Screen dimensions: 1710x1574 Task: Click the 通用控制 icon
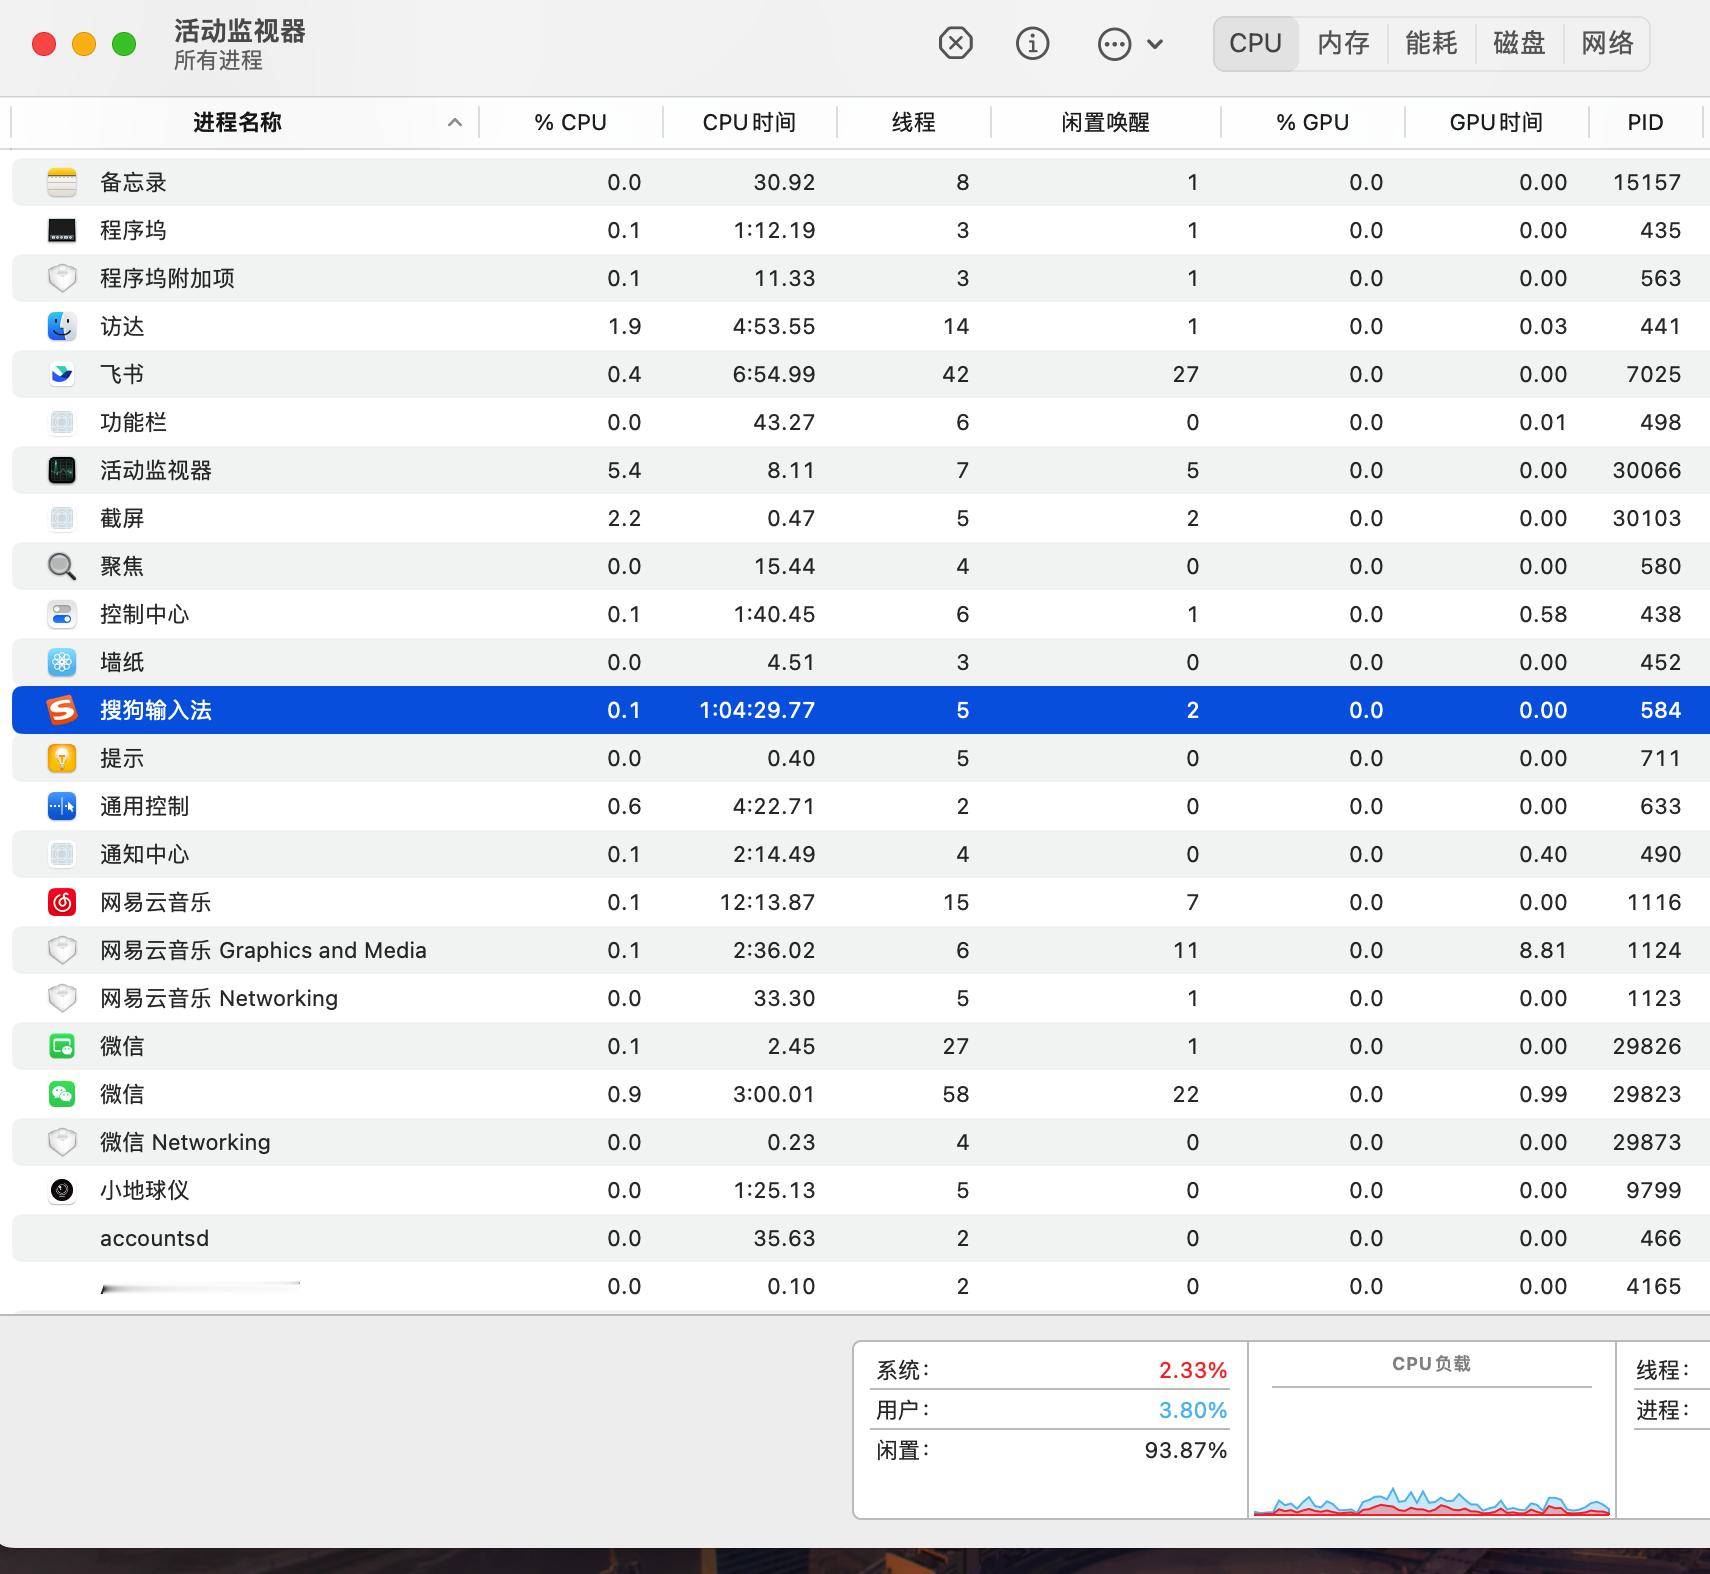(x=62, y=806)
